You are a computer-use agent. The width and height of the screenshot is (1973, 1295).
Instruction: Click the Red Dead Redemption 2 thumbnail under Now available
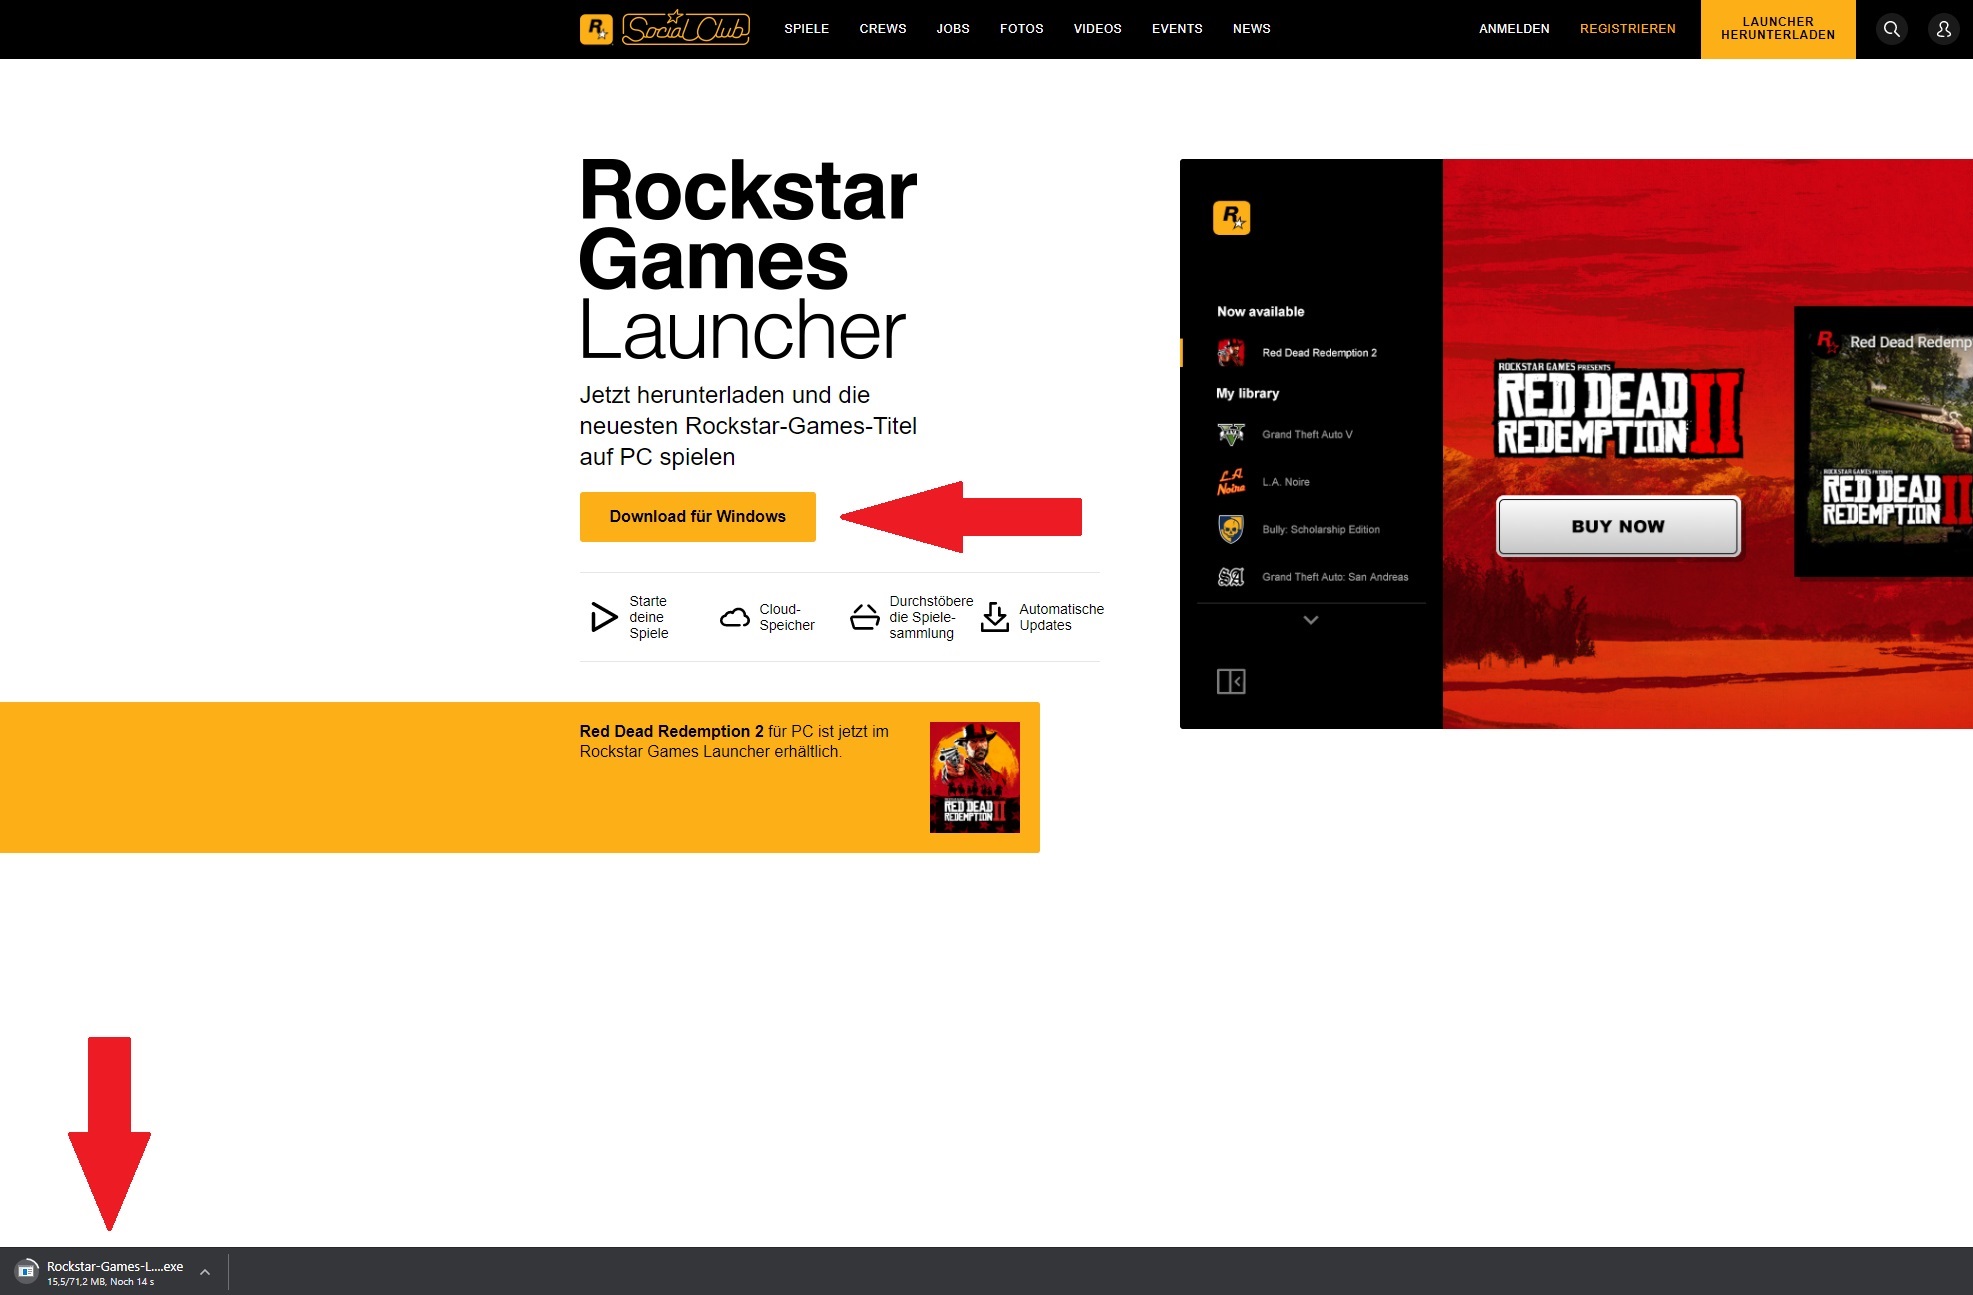1231,352
